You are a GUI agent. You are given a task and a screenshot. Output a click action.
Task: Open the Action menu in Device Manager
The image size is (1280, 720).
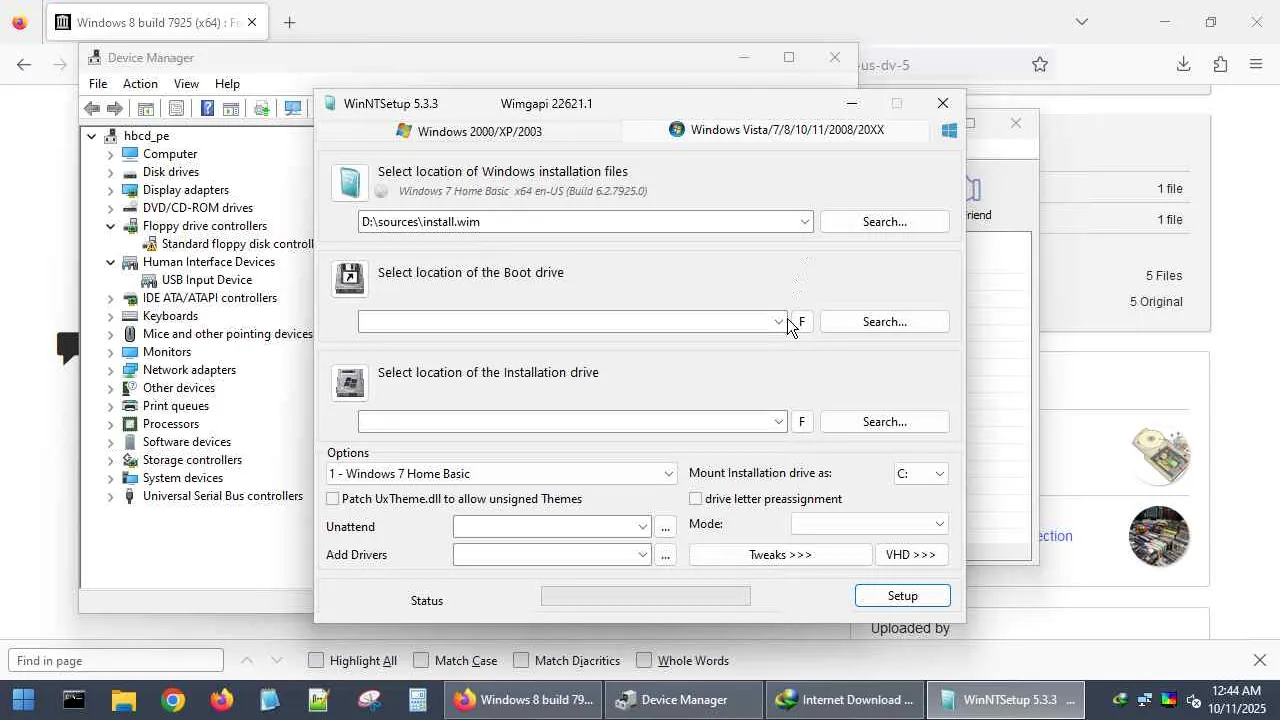click(x=140, y=84)
